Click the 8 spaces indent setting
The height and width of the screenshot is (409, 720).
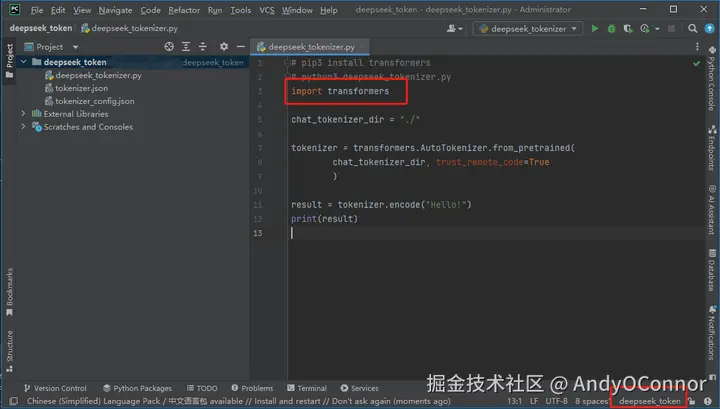tap(591, 401)
